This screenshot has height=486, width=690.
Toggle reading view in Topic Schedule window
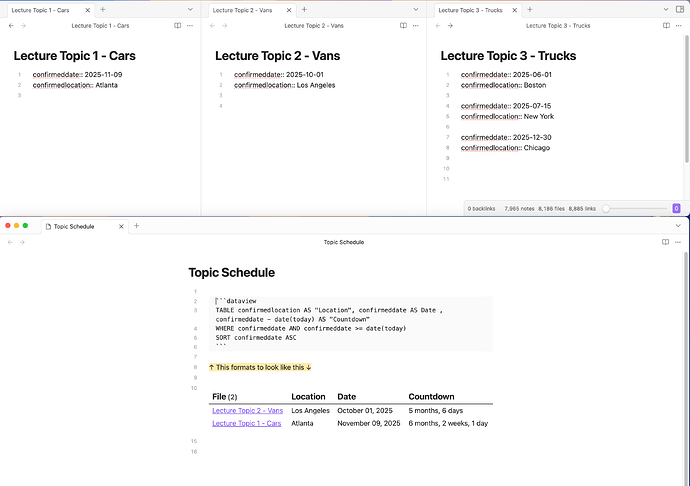665,242
